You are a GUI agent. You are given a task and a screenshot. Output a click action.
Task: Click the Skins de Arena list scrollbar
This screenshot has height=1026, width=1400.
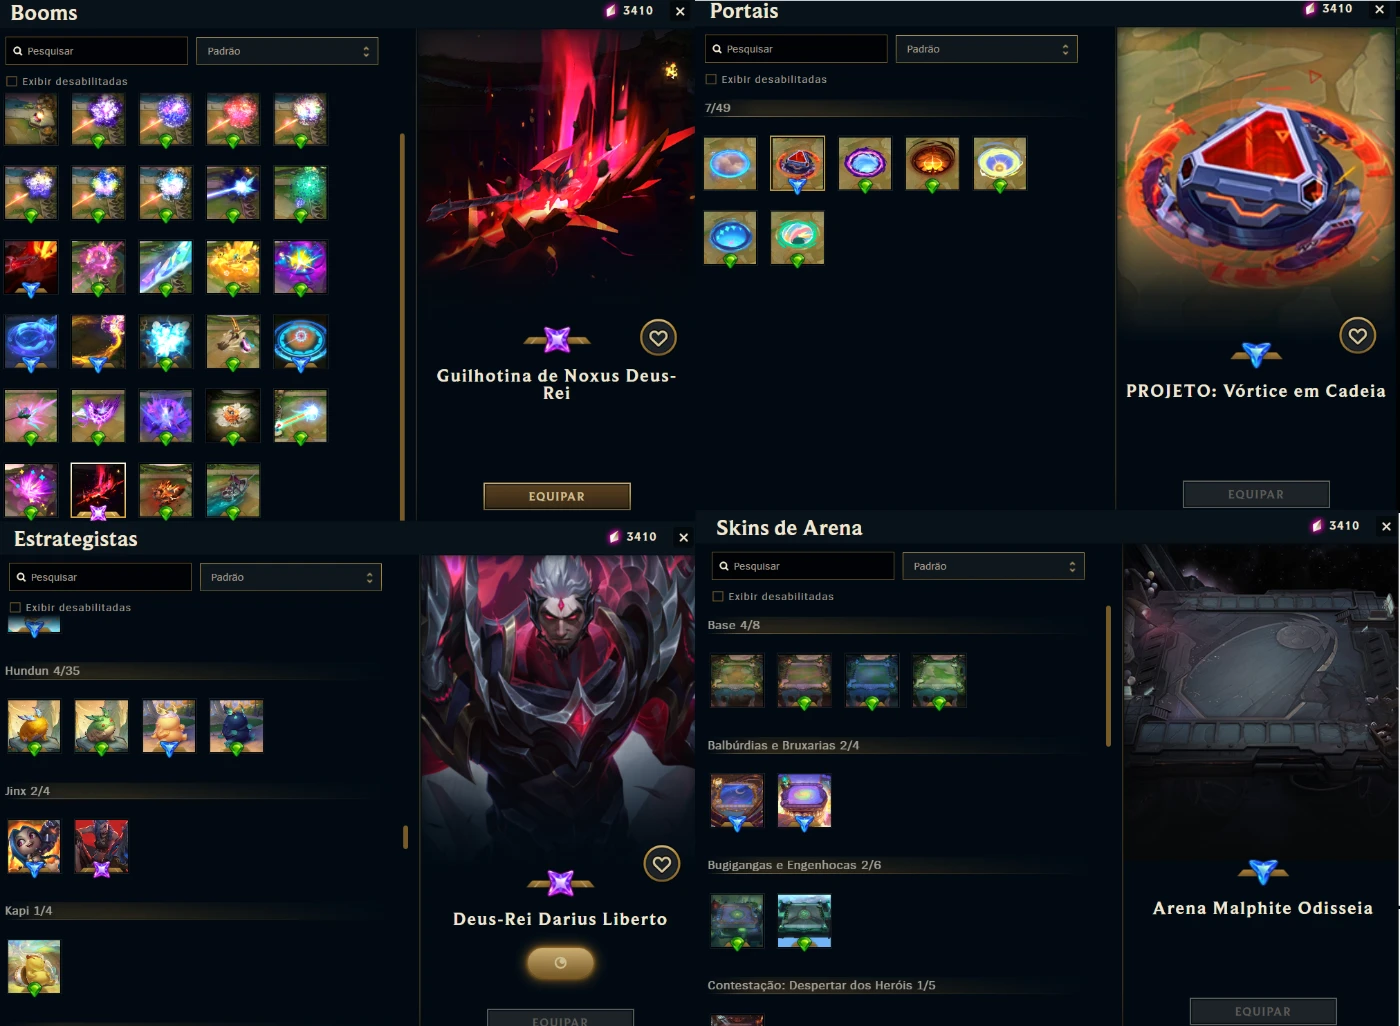click(1108, 676)
